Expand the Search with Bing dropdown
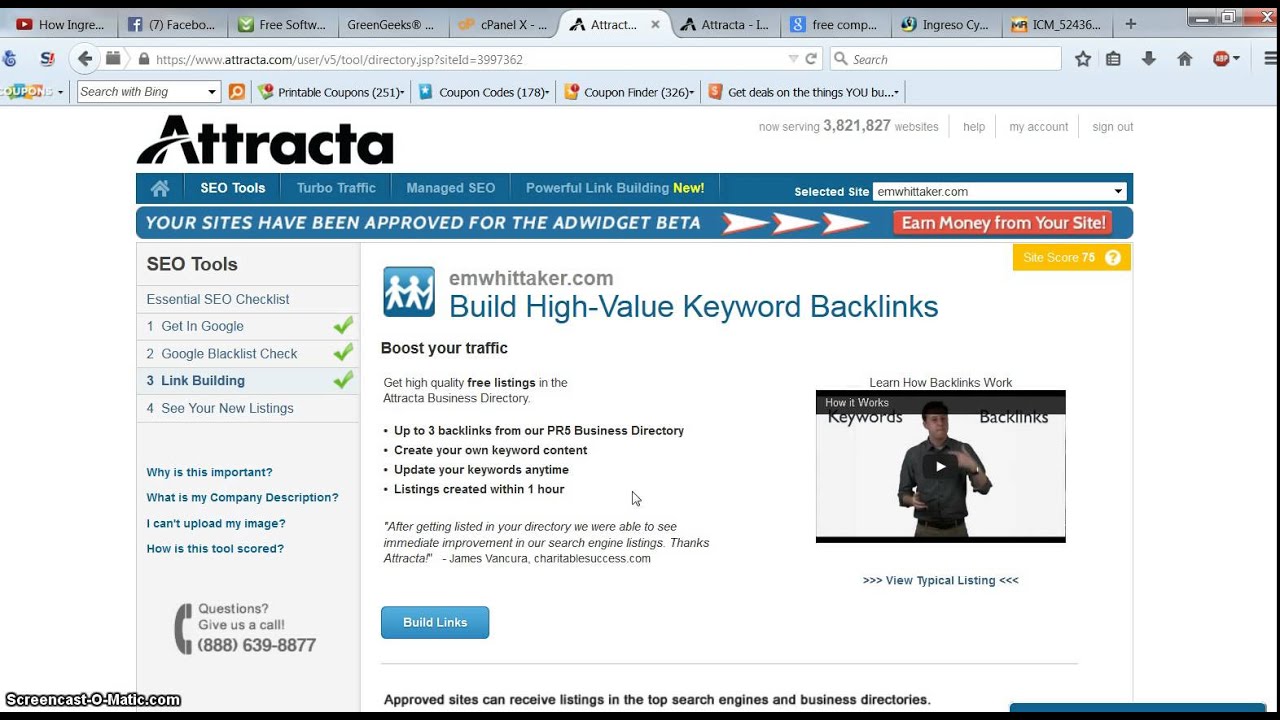This screenshot has width=1280, height=720. (212, 92)
